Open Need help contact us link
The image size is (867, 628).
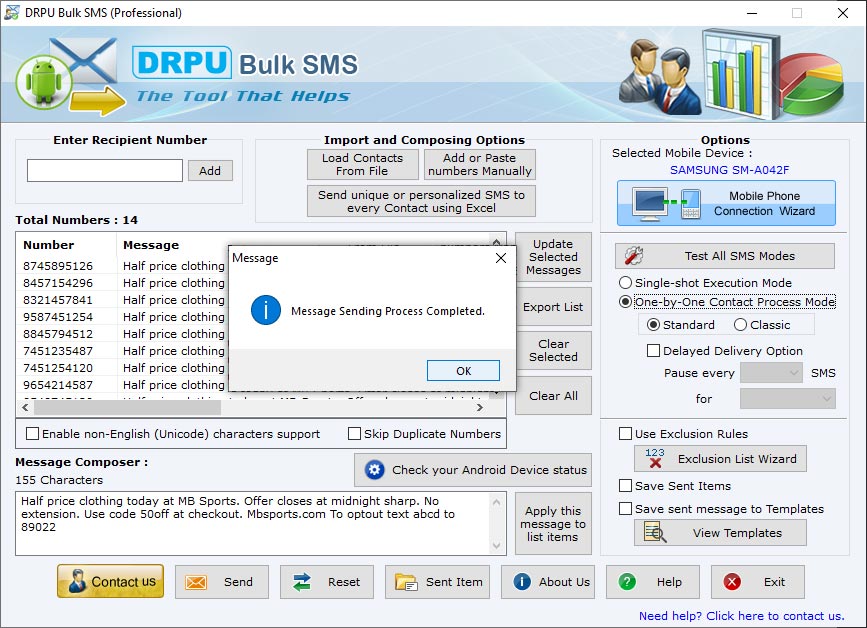741,616
